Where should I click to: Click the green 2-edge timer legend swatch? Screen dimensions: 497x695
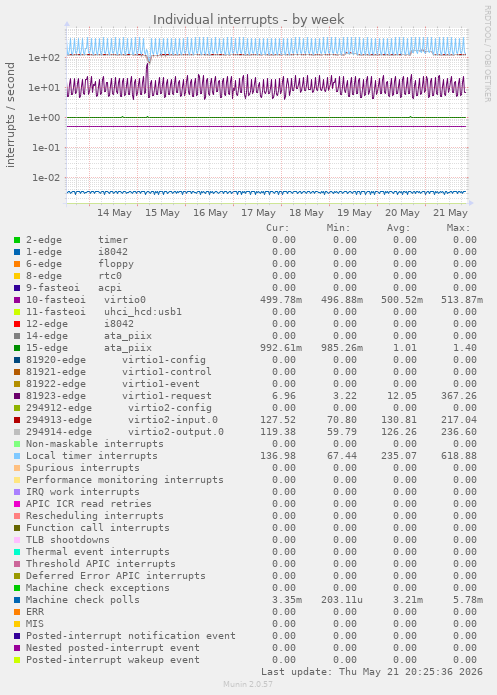(17, 240)
